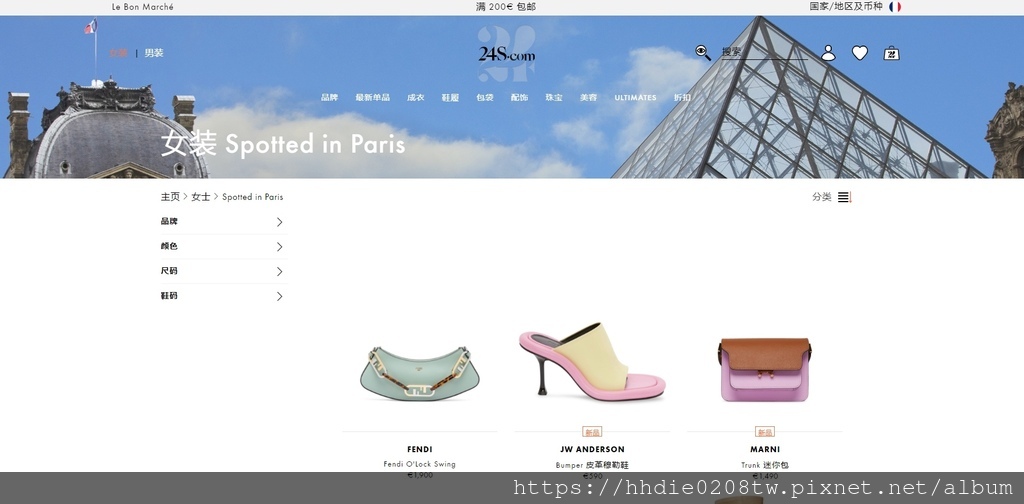Screen dimensions: 1024x504
Task: Click the Spotted in Paris breadcrumb
Action: pos(253,197)
